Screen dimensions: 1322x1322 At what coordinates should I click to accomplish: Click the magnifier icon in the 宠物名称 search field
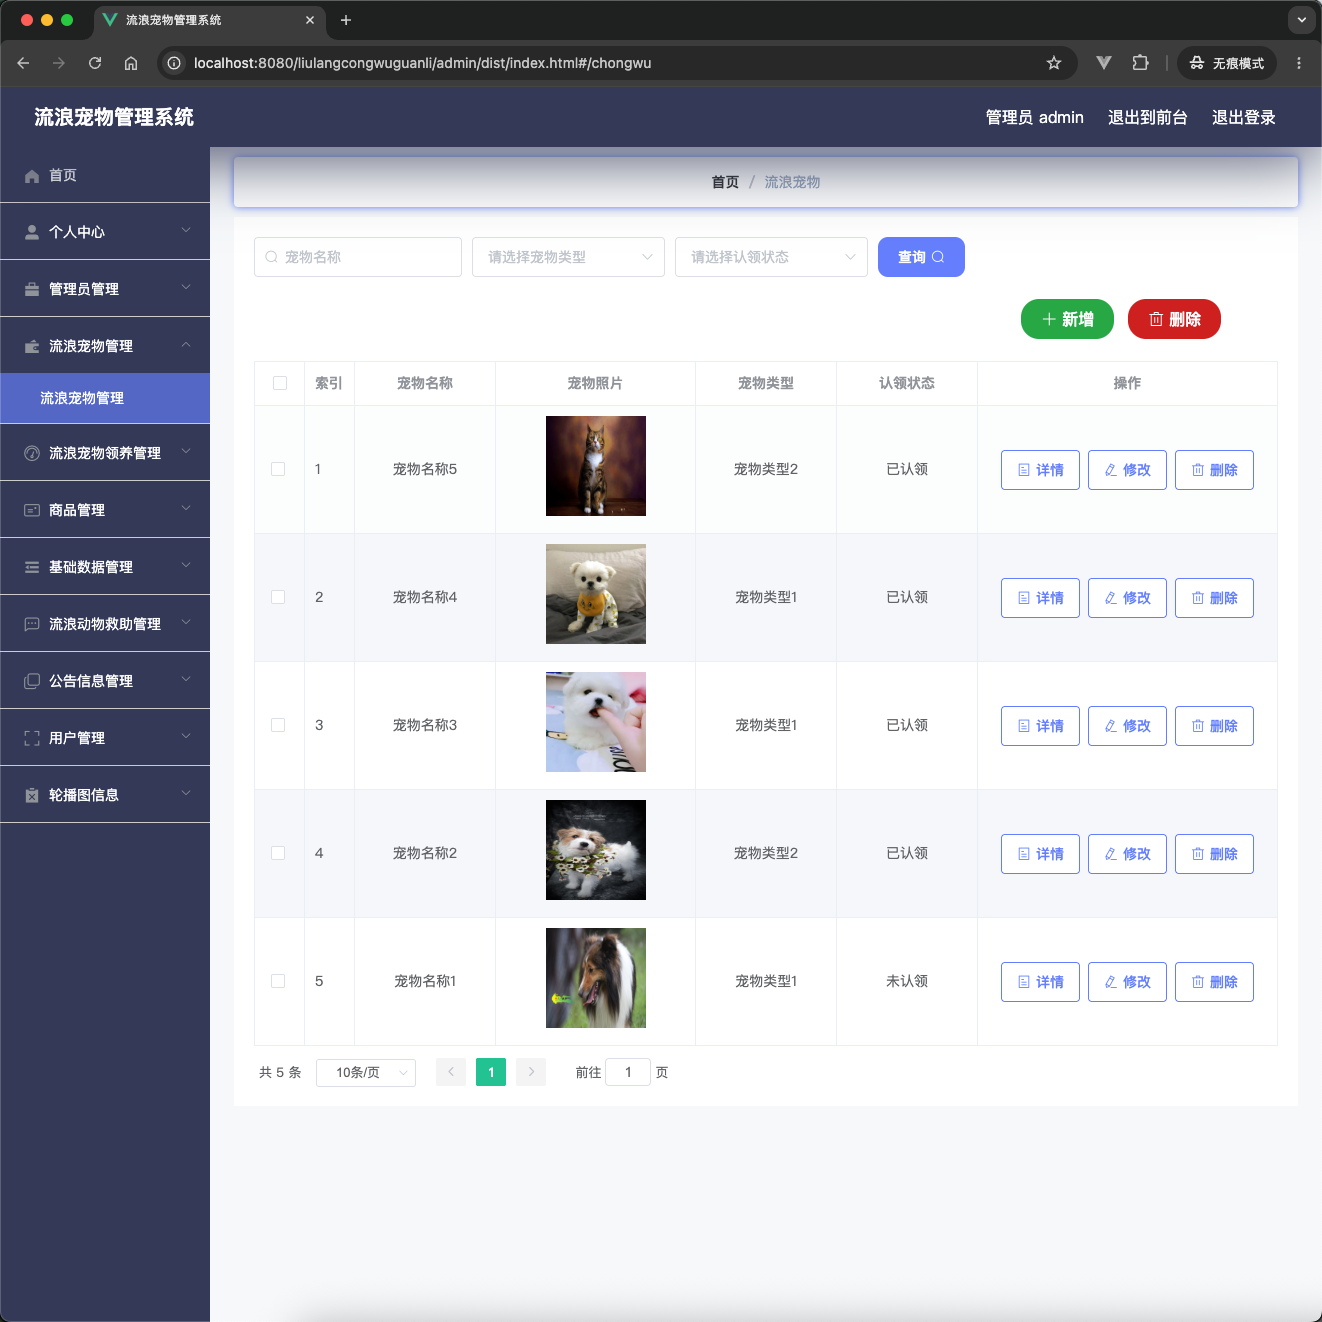click(x=271, y=257)
